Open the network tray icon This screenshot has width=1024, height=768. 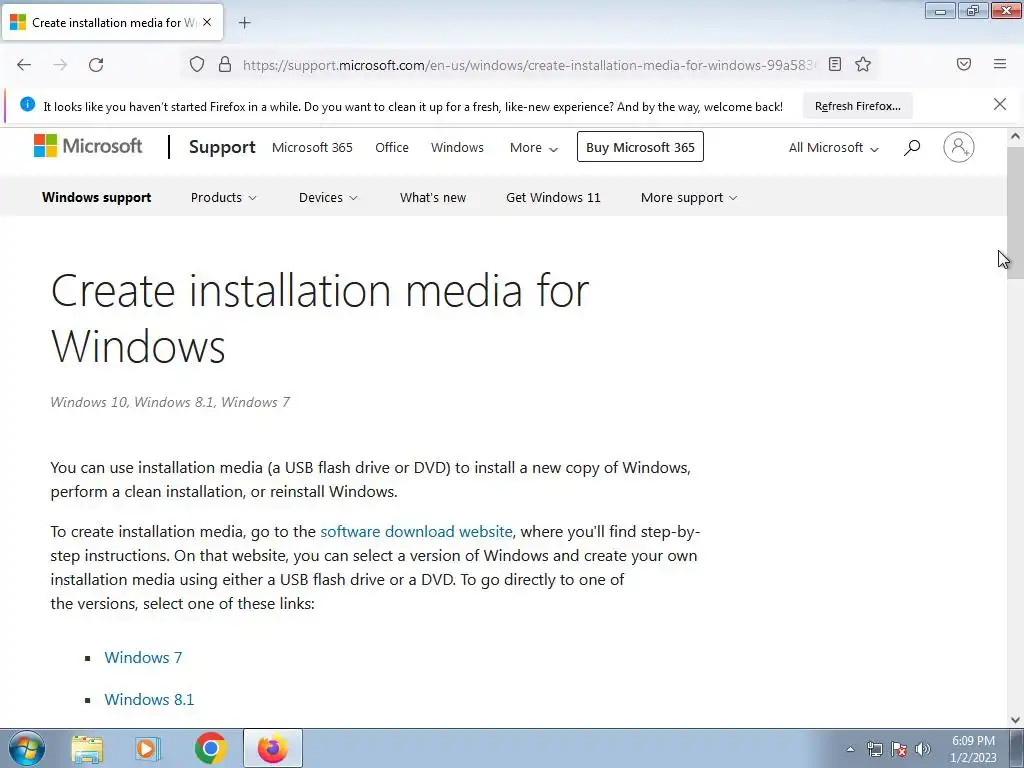pos(874,749)
